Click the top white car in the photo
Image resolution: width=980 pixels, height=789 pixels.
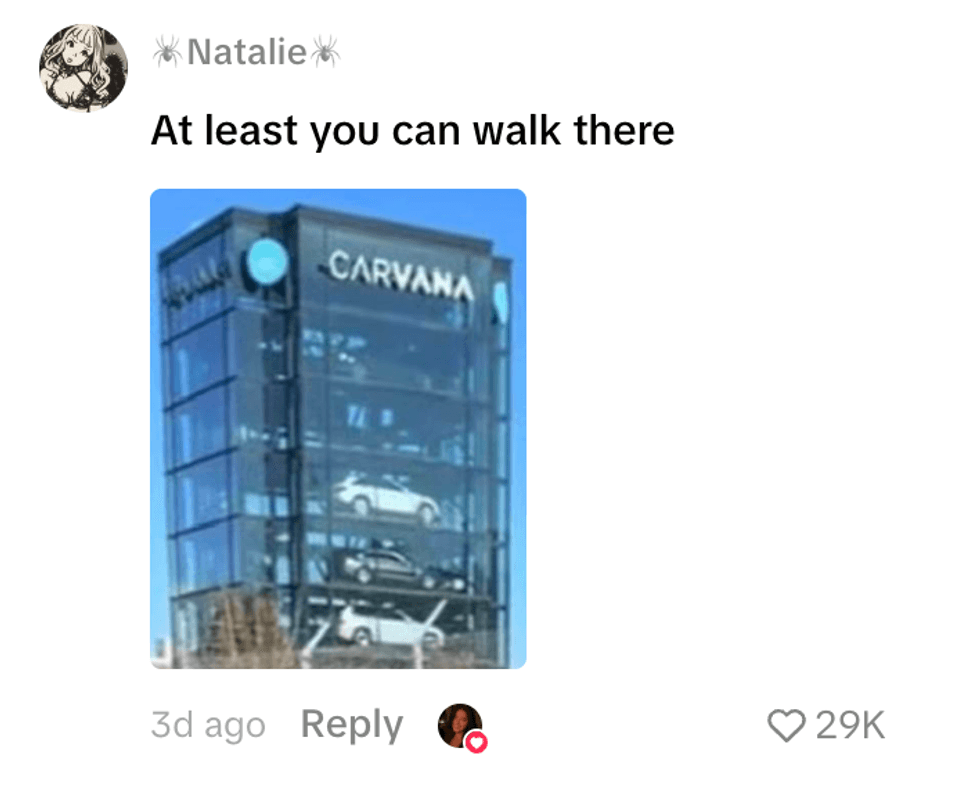pyautogui.click(x=387, y=498)
